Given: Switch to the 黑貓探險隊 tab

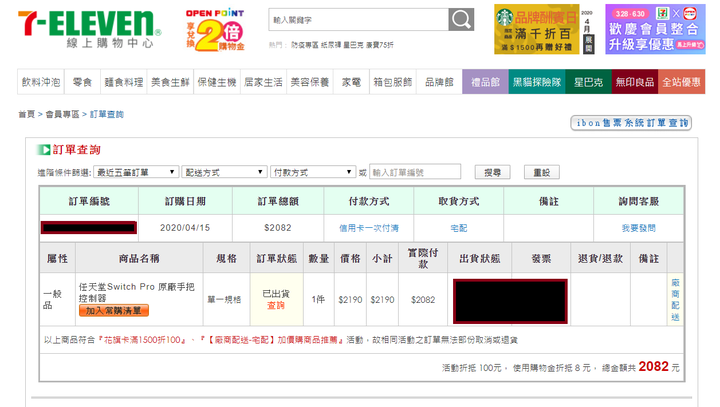Looking at the screenshot, I should [537, 82].
